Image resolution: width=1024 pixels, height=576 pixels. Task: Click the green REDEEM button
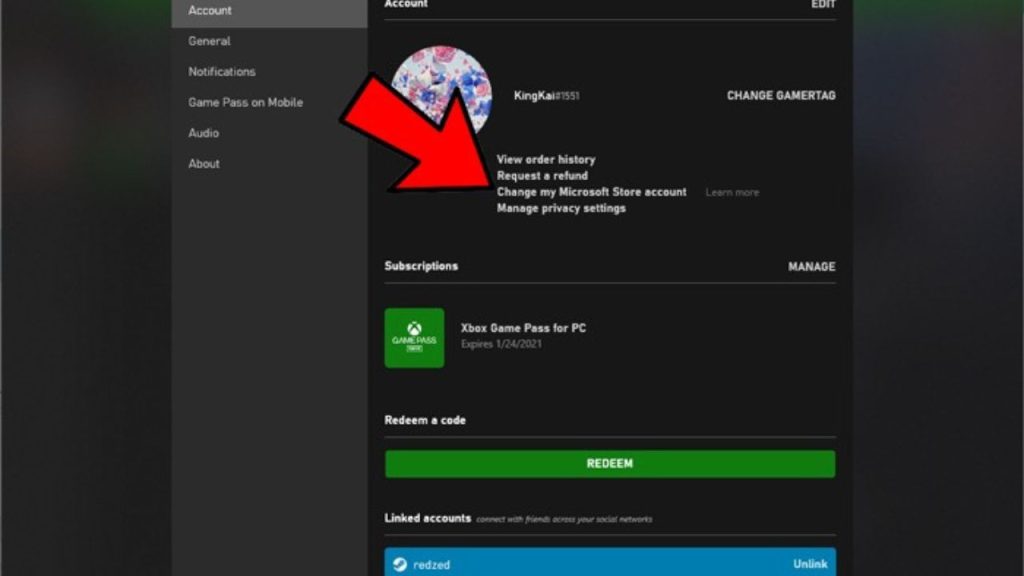pyautogui.click(x=610, y=464)
